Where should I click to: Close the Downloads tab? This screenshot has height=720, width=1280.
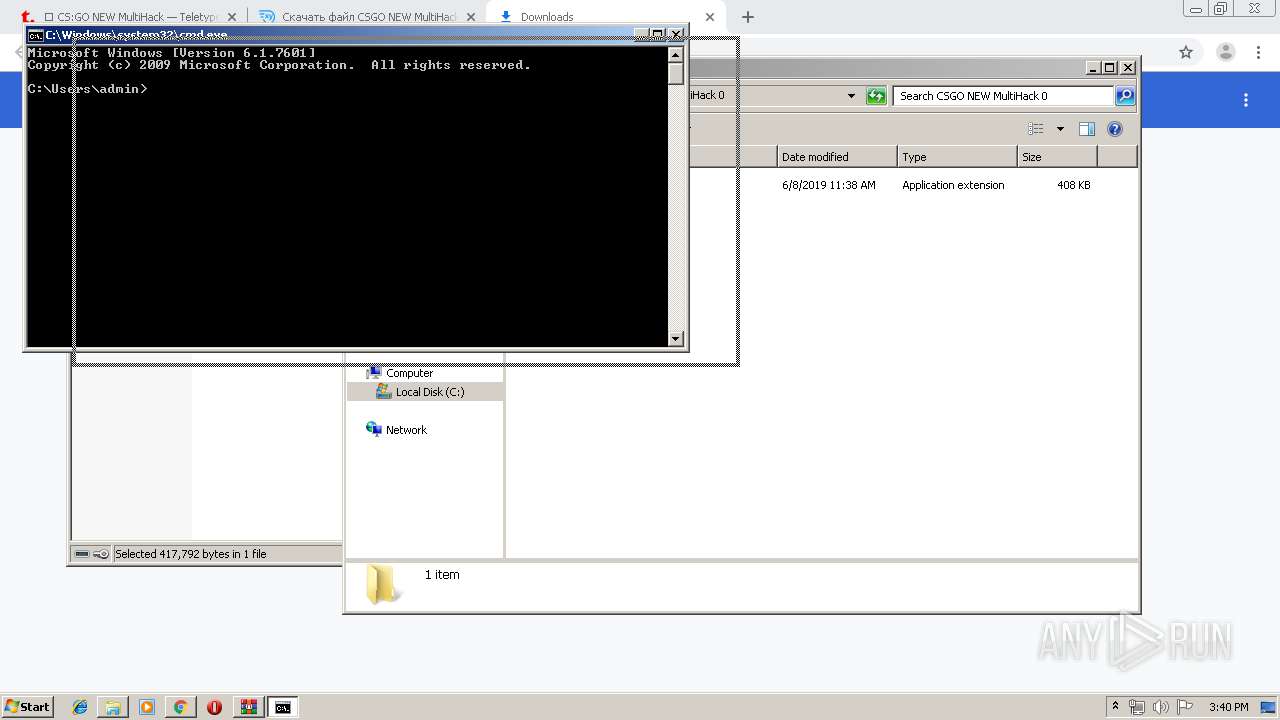coord(710,17)
